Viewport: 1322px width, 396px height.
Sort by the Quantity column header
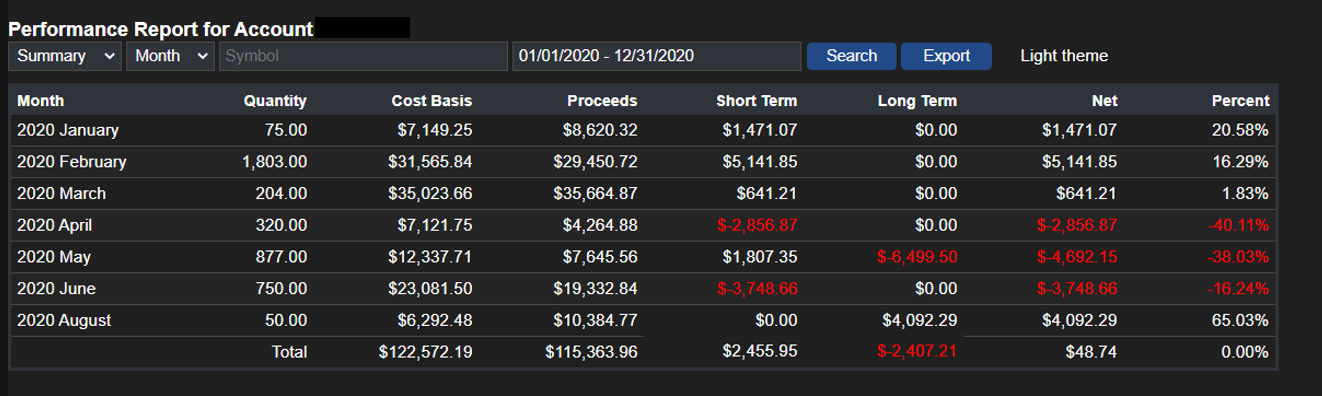pos(275,101)
